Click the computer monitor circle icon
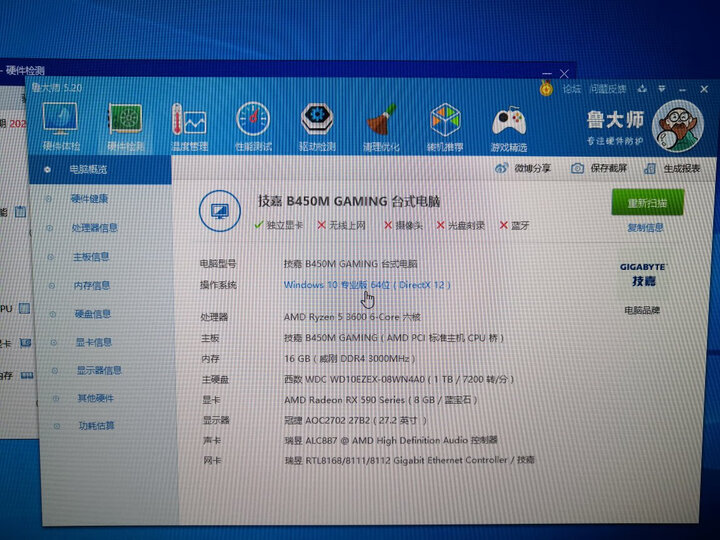Screen dimensions: 720x540 click(220, 211)
